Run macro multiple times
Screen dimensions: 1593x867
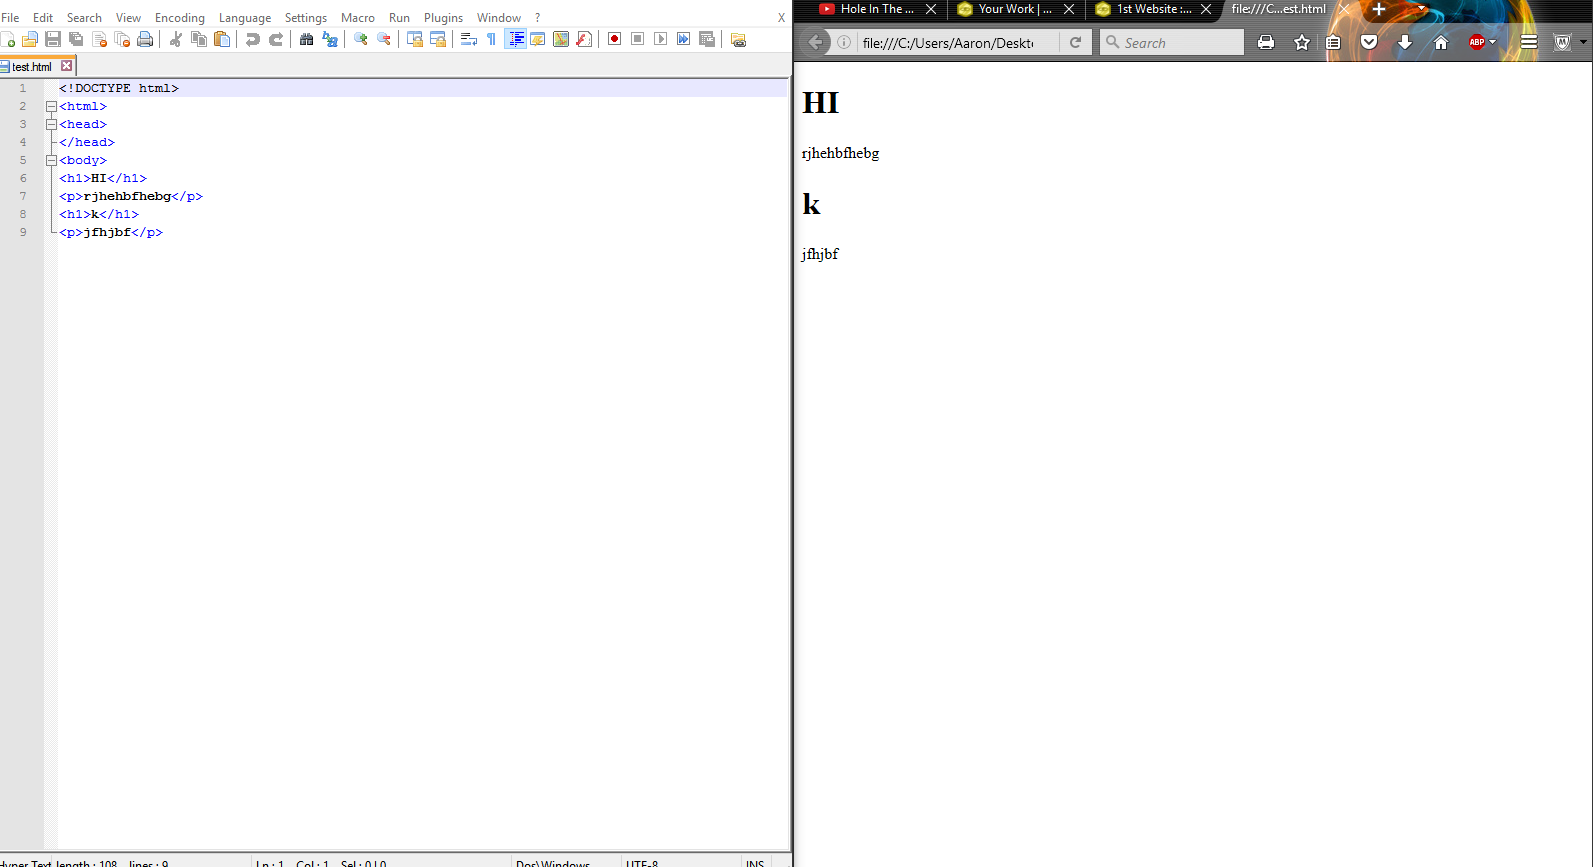pos(684,39)
